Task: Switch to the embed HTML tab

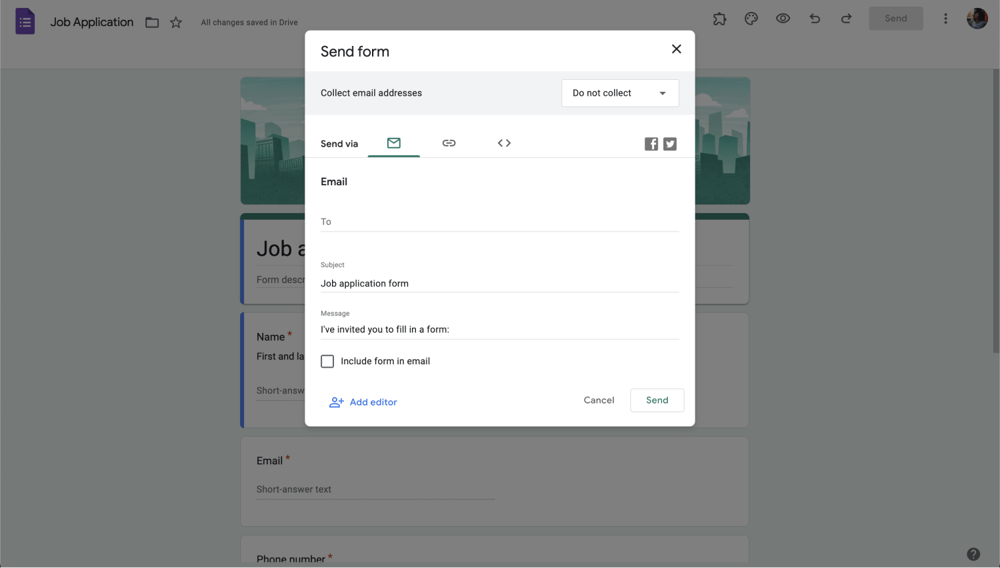Action: 504,143
